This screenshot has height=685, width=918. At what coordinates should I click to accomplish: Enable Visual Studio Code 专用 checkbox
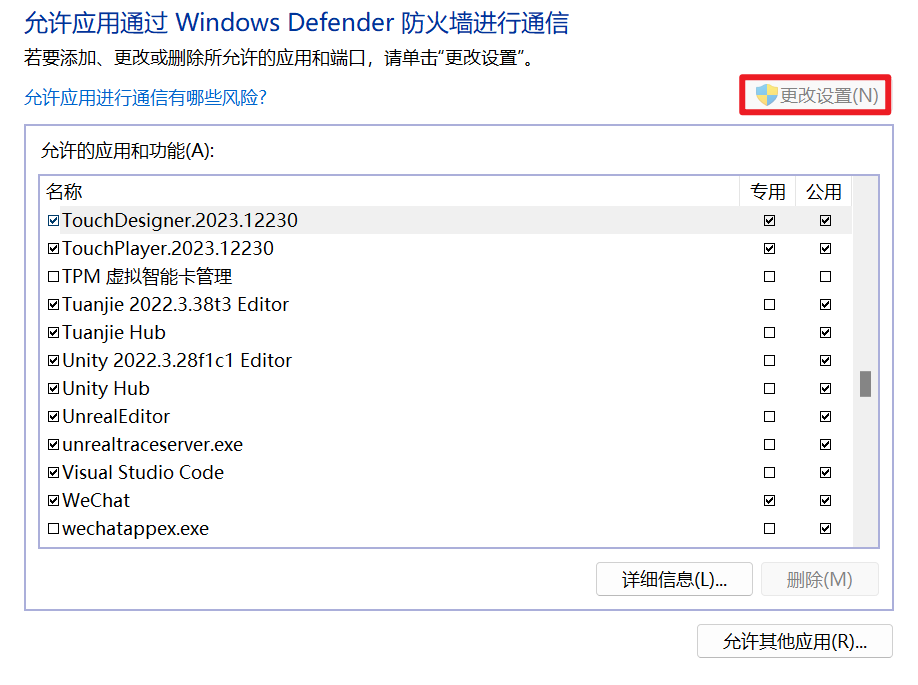pos(769,472)
